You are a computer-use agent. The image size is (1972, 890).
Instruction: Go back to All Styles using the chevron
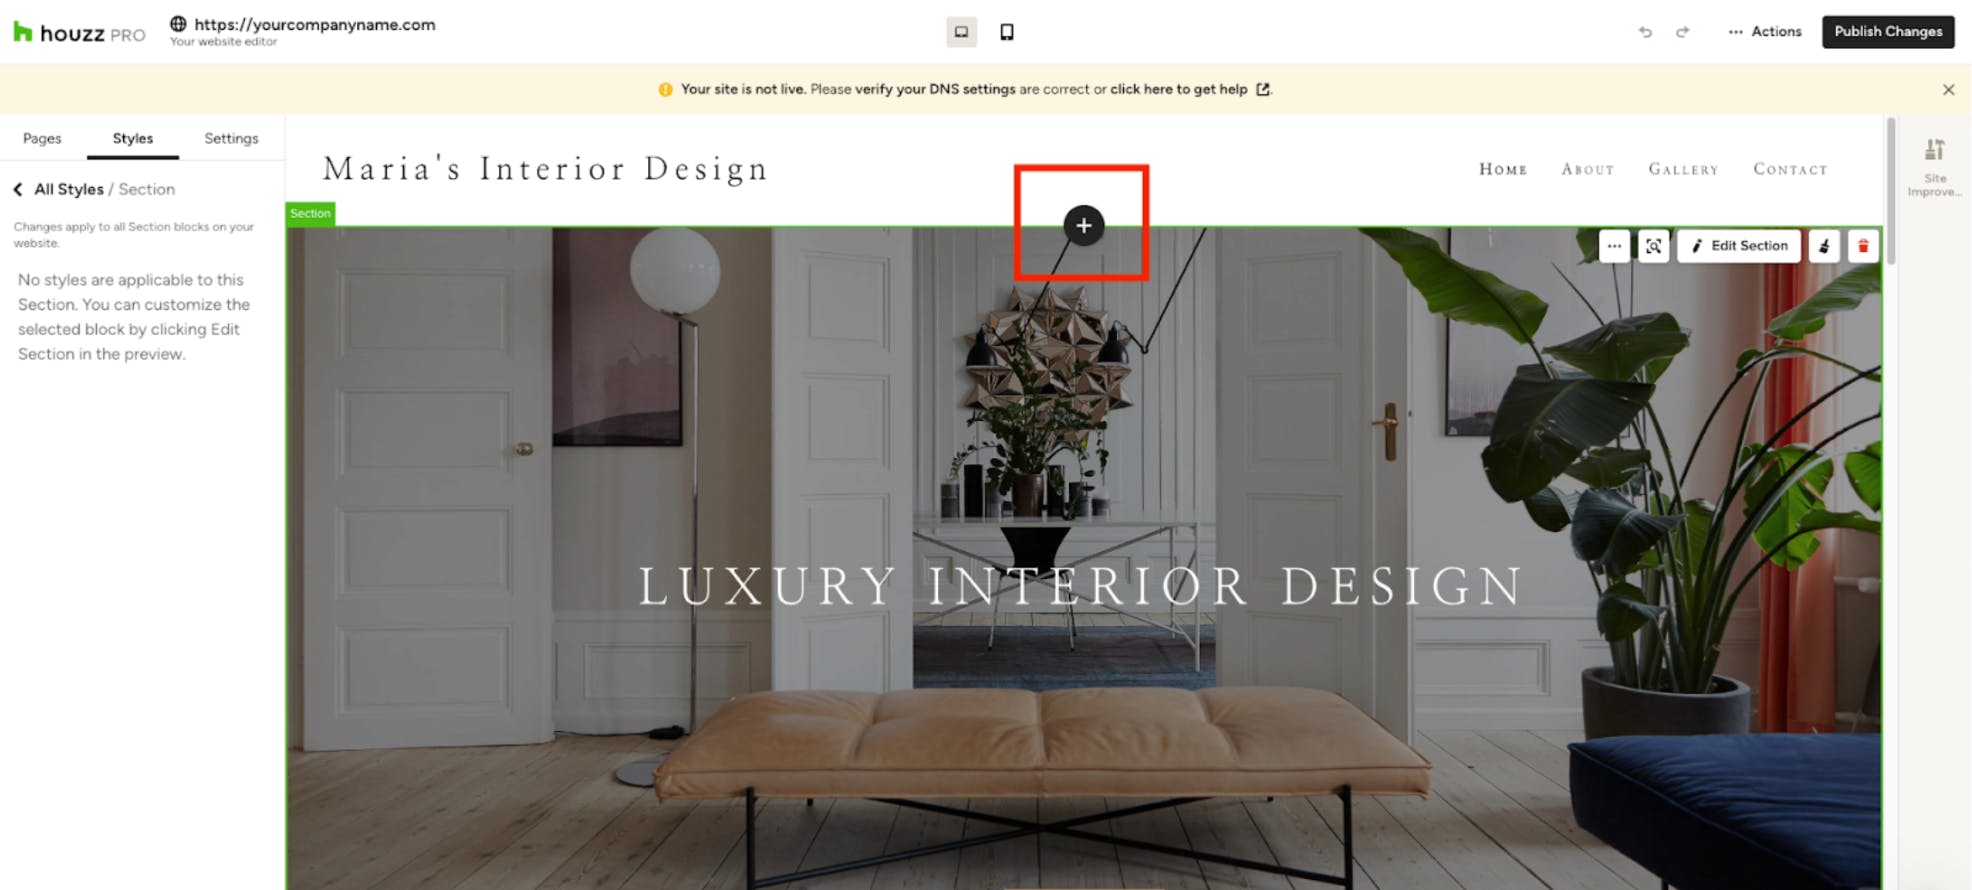(x=18, y=189)
